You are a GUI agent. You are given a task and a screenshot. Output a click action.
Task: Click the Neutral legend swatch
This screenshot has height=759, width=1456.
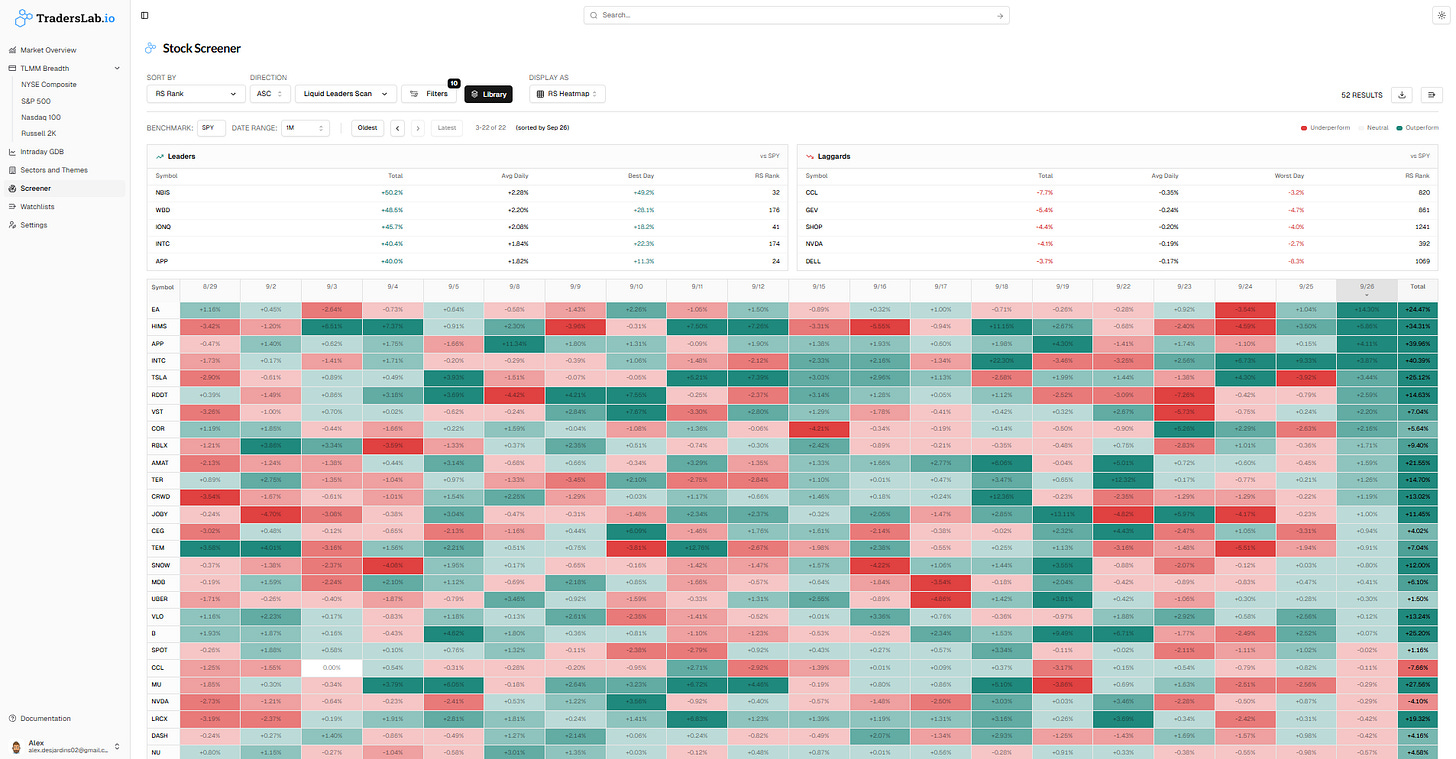pyautogui.click(x=1360, y=128)
